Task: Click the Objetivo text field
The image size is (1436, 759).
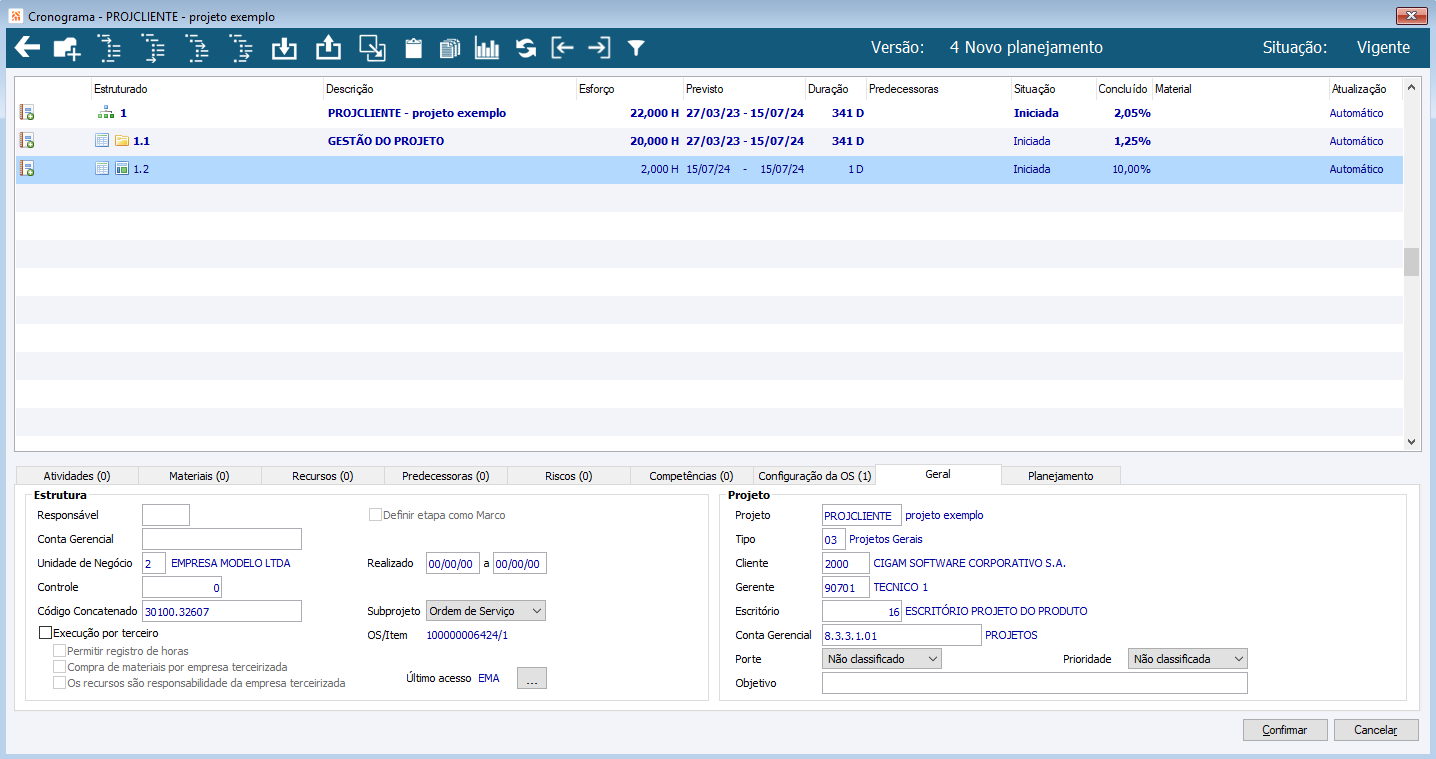Action: (x=1034, y=683)
